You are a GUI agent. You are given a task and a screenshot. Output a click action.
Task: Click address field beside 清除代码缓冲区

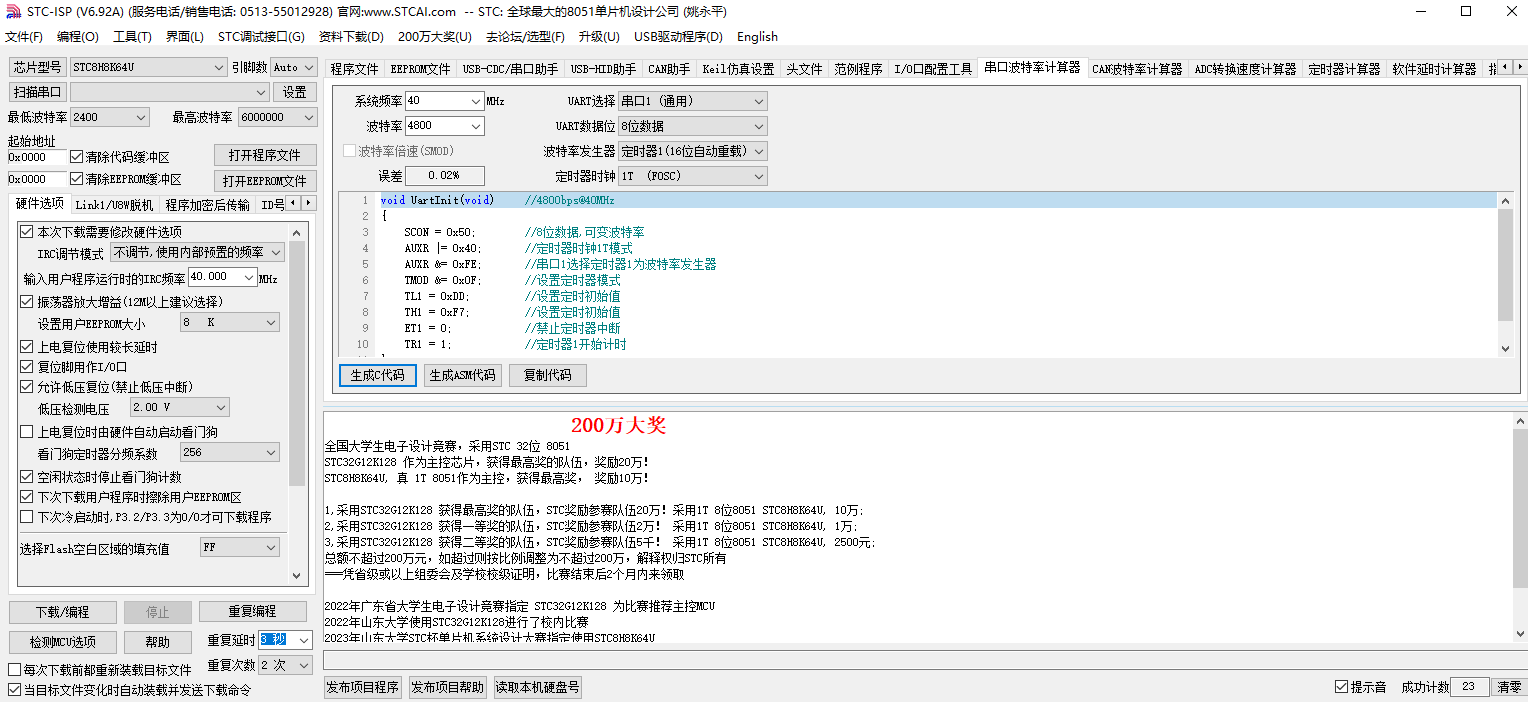[37, 157]
